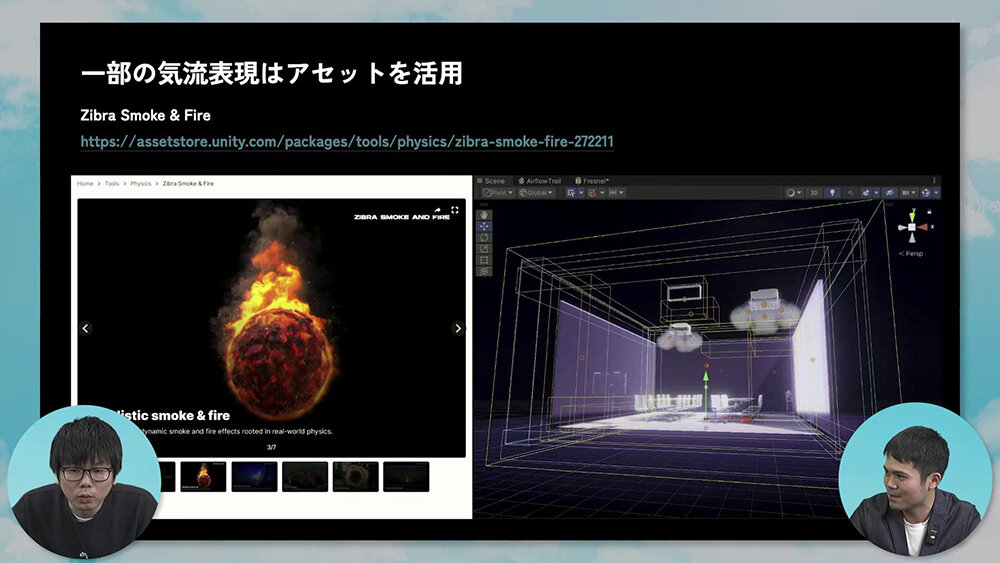Image resolution: width=1000 pixels, height=563 pixels.
Task: Open the Zibra asset store URL
Action: point(347,142)
